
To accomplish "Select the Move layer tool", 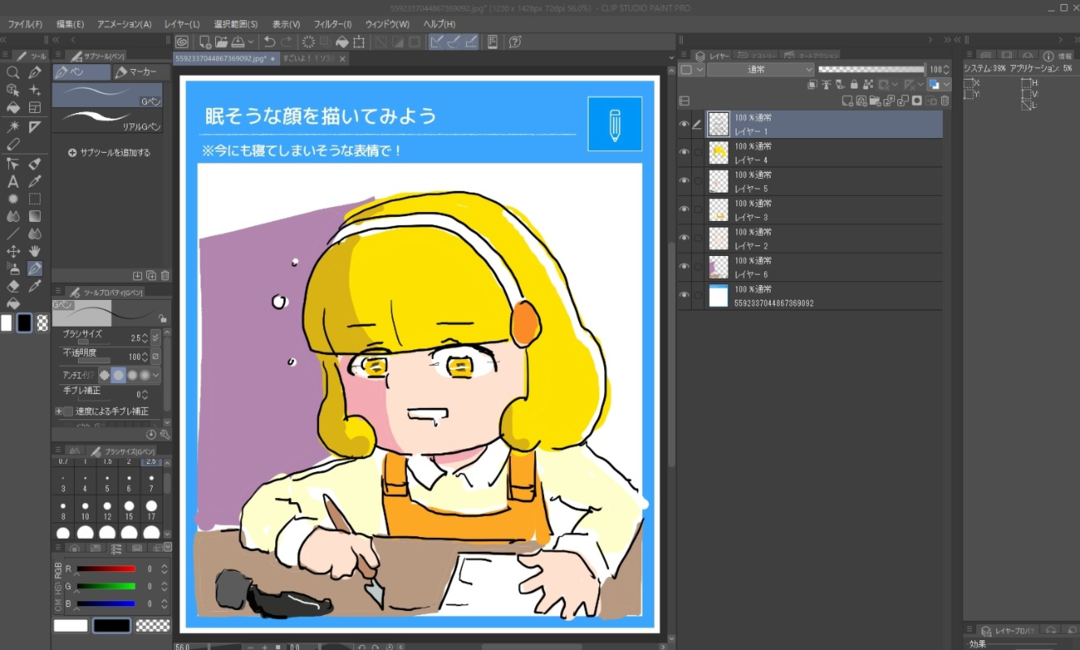I will (x=13, y=251).
